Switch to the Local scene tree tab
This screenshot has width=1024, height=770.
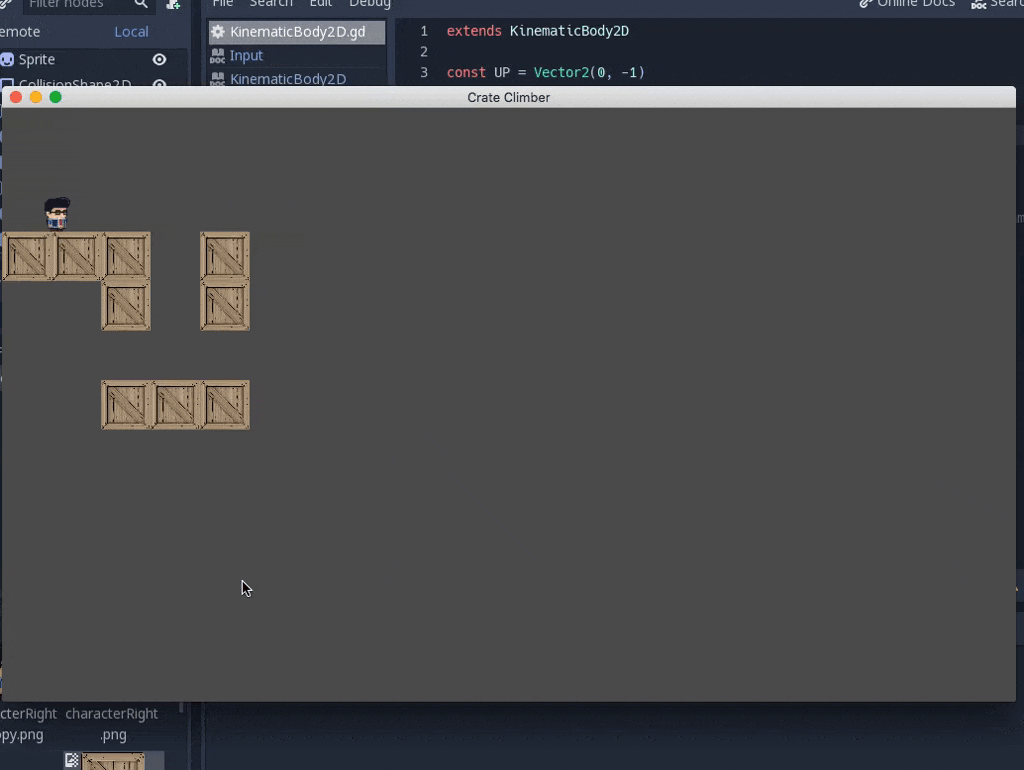pos(131,32)
